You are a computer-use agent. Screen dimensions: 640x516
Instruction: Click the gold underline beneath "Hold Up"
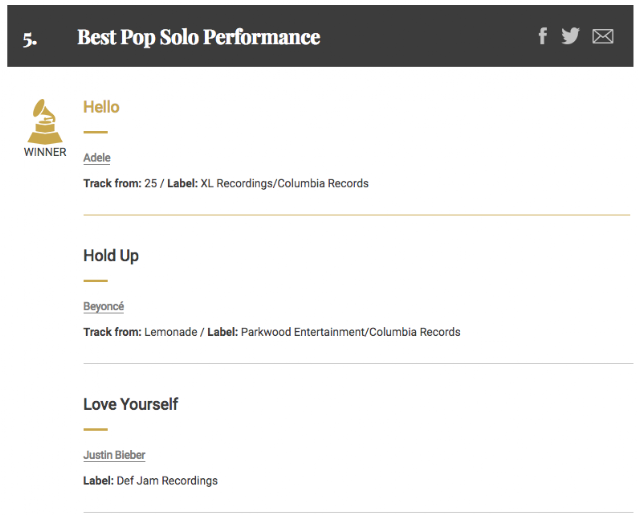pos(95,280)
